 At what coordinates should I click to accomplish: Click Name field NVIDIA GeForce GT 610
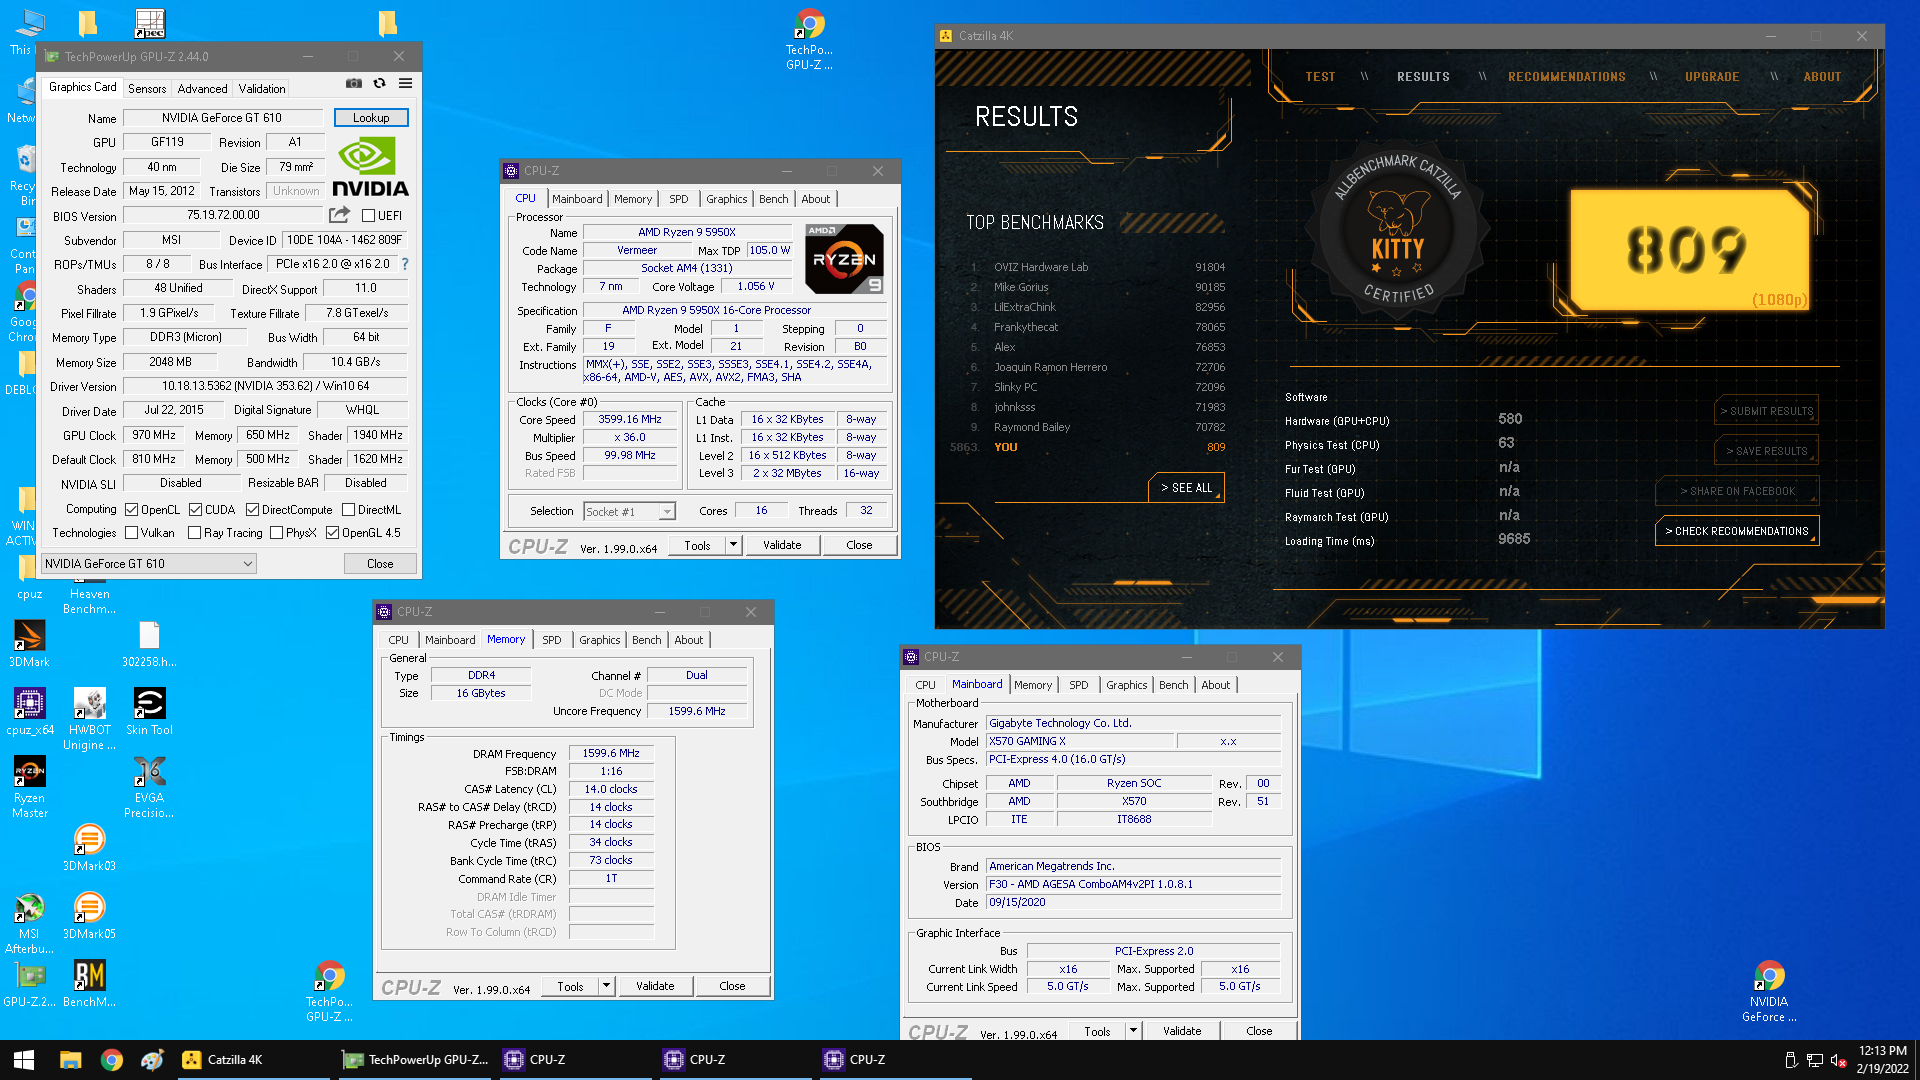click(x=222, y=118)
